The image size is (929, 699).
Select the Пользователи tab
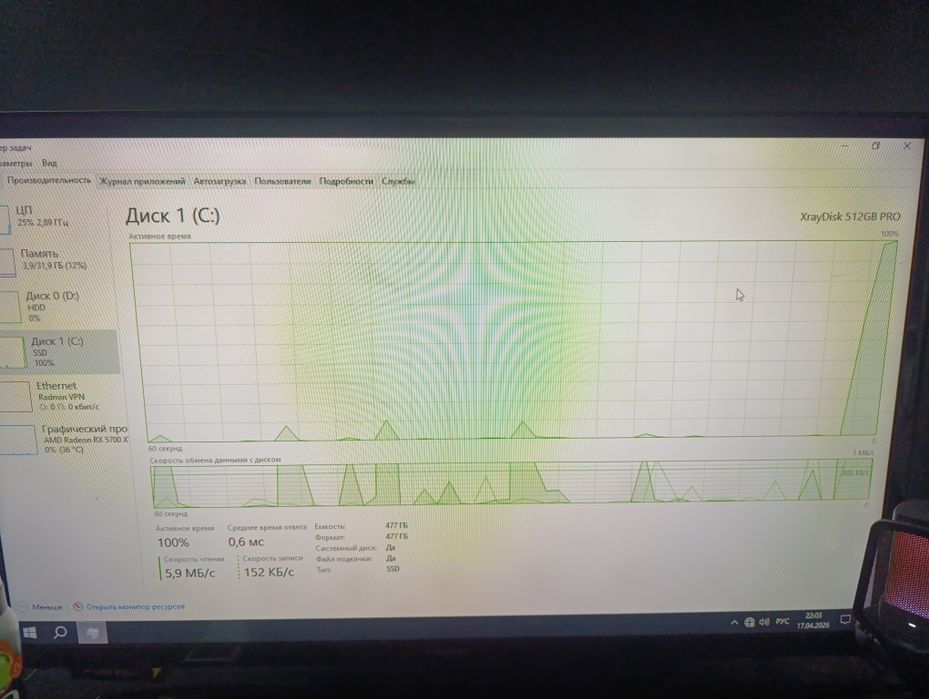[x=283, y=181]
